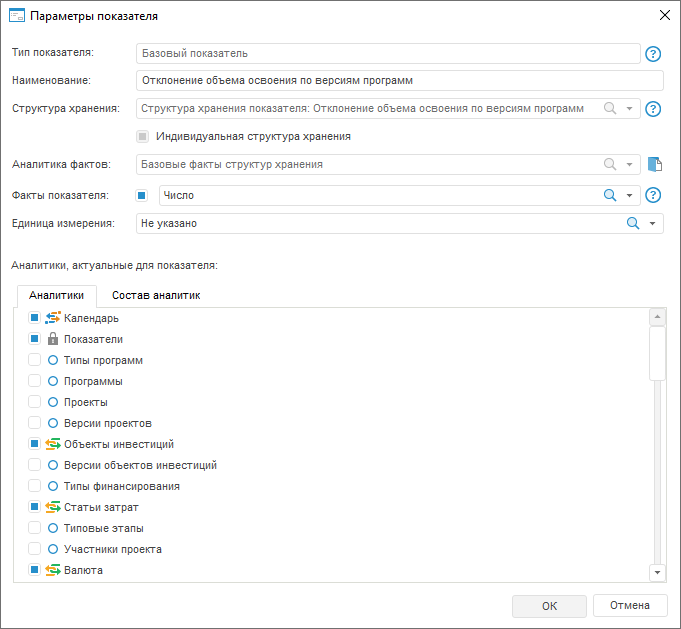Screen dimensions: 681x629
Task: Click help icon beside storage structure field
Action: tap(654, 109)
